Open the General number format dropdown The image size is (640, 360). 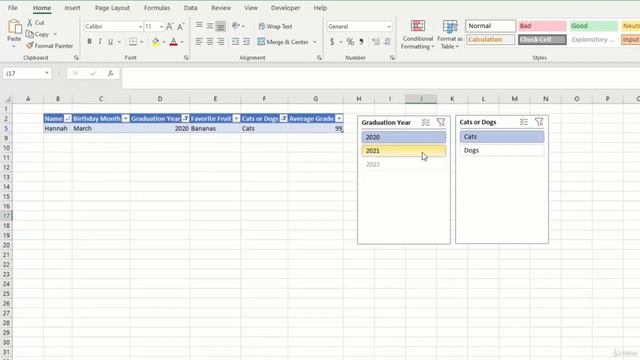[389, 27]
